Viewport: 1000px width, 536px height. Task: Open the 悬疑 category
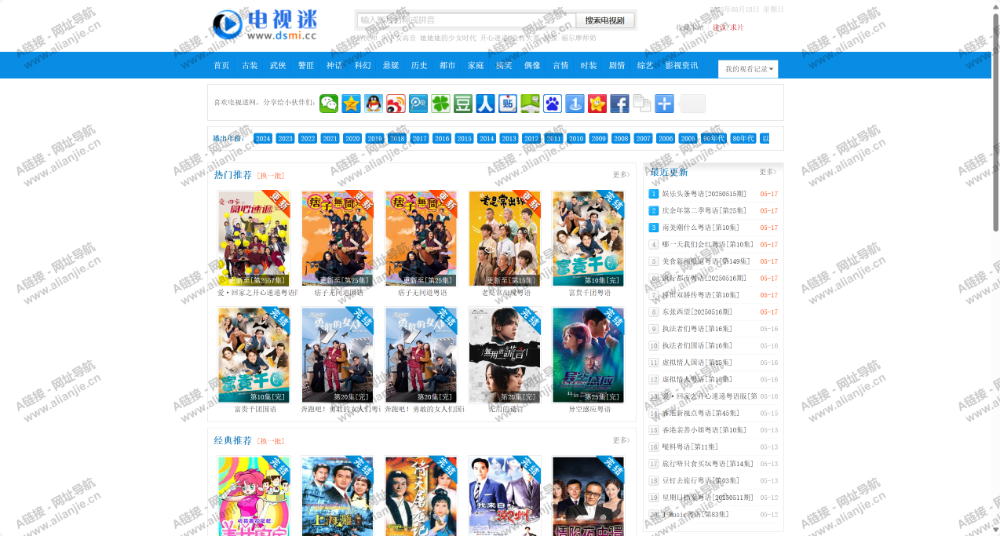tap(391, 65)
